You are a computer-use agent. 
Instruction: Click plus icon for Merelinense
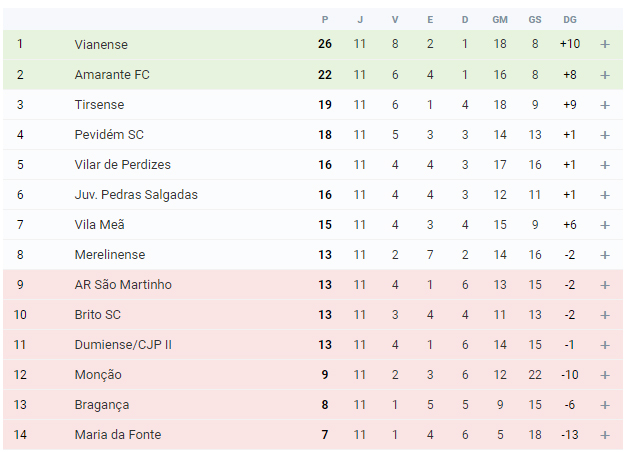[x=605, y=255]
